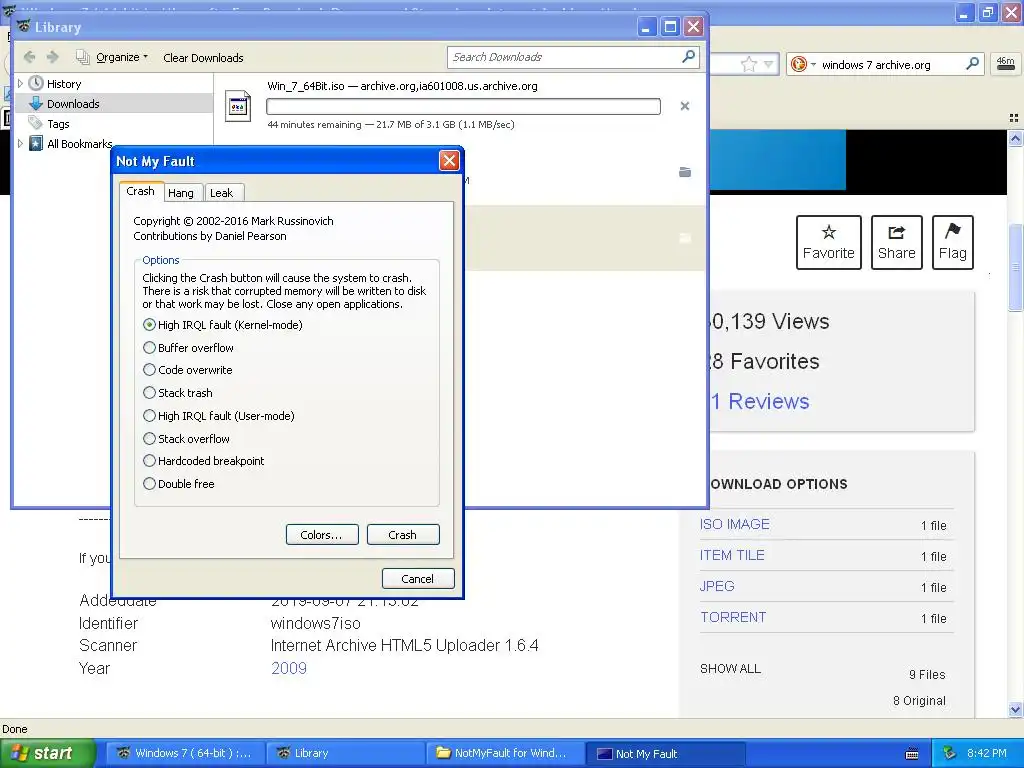The image size is (1024, 768).
Task: Click the Share button on archive page
Action: click(x=897, y=242)
